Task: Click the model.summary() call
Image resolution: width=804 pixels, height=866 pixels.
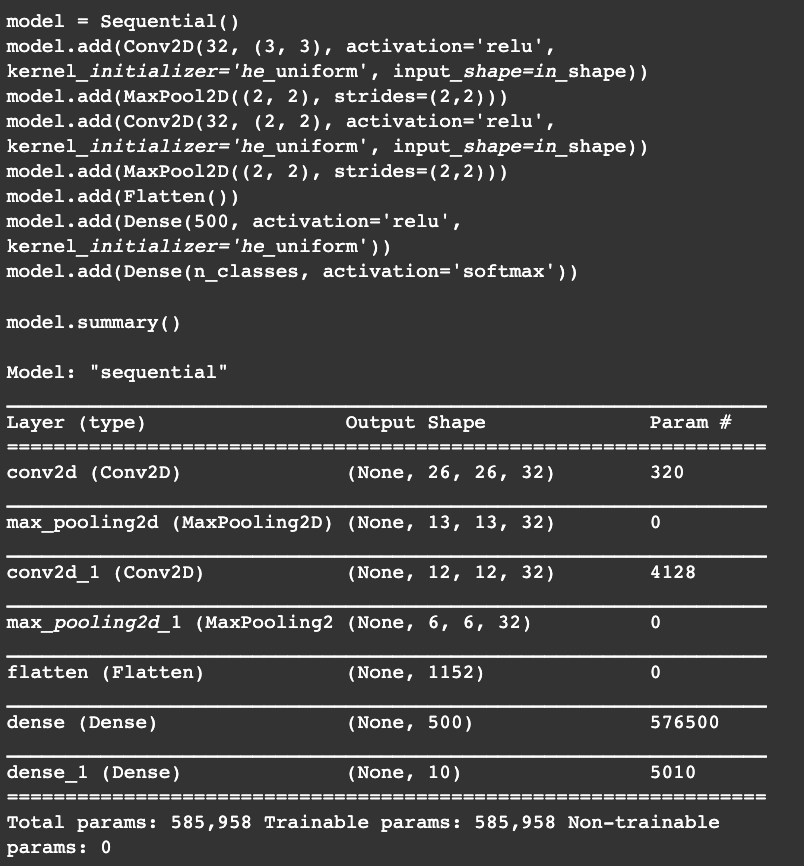Action: pyautogui.click(x=93, y=323)
